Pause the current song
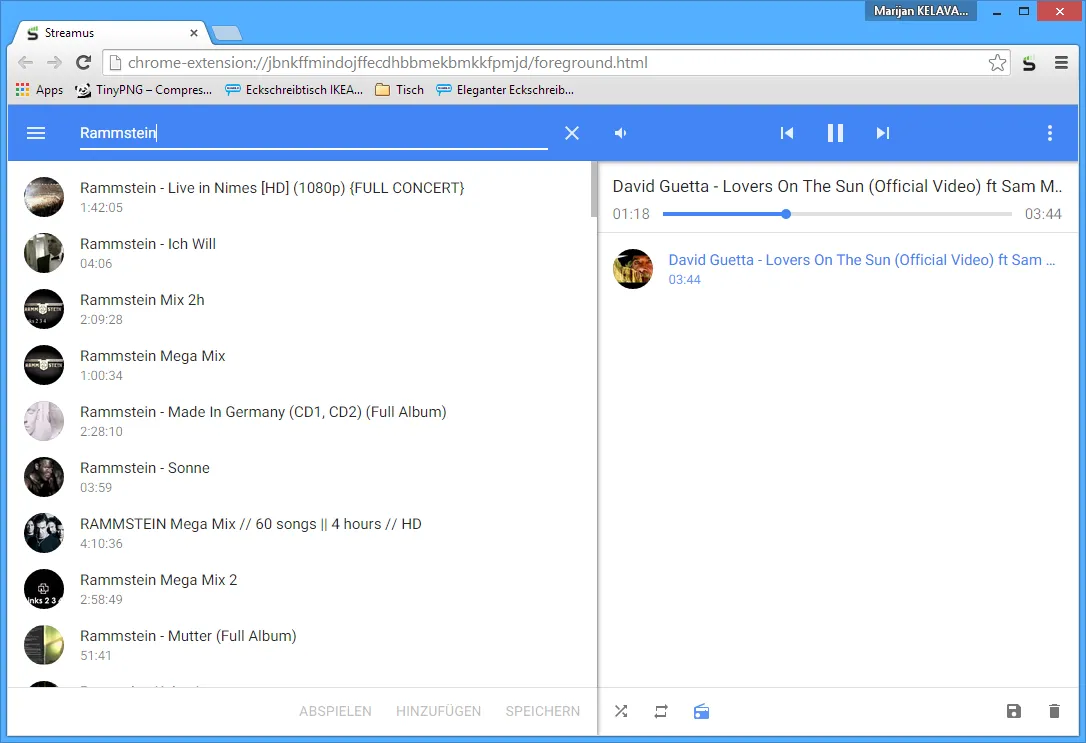Screen dimensions: 1086x743 tap(835, 133)
